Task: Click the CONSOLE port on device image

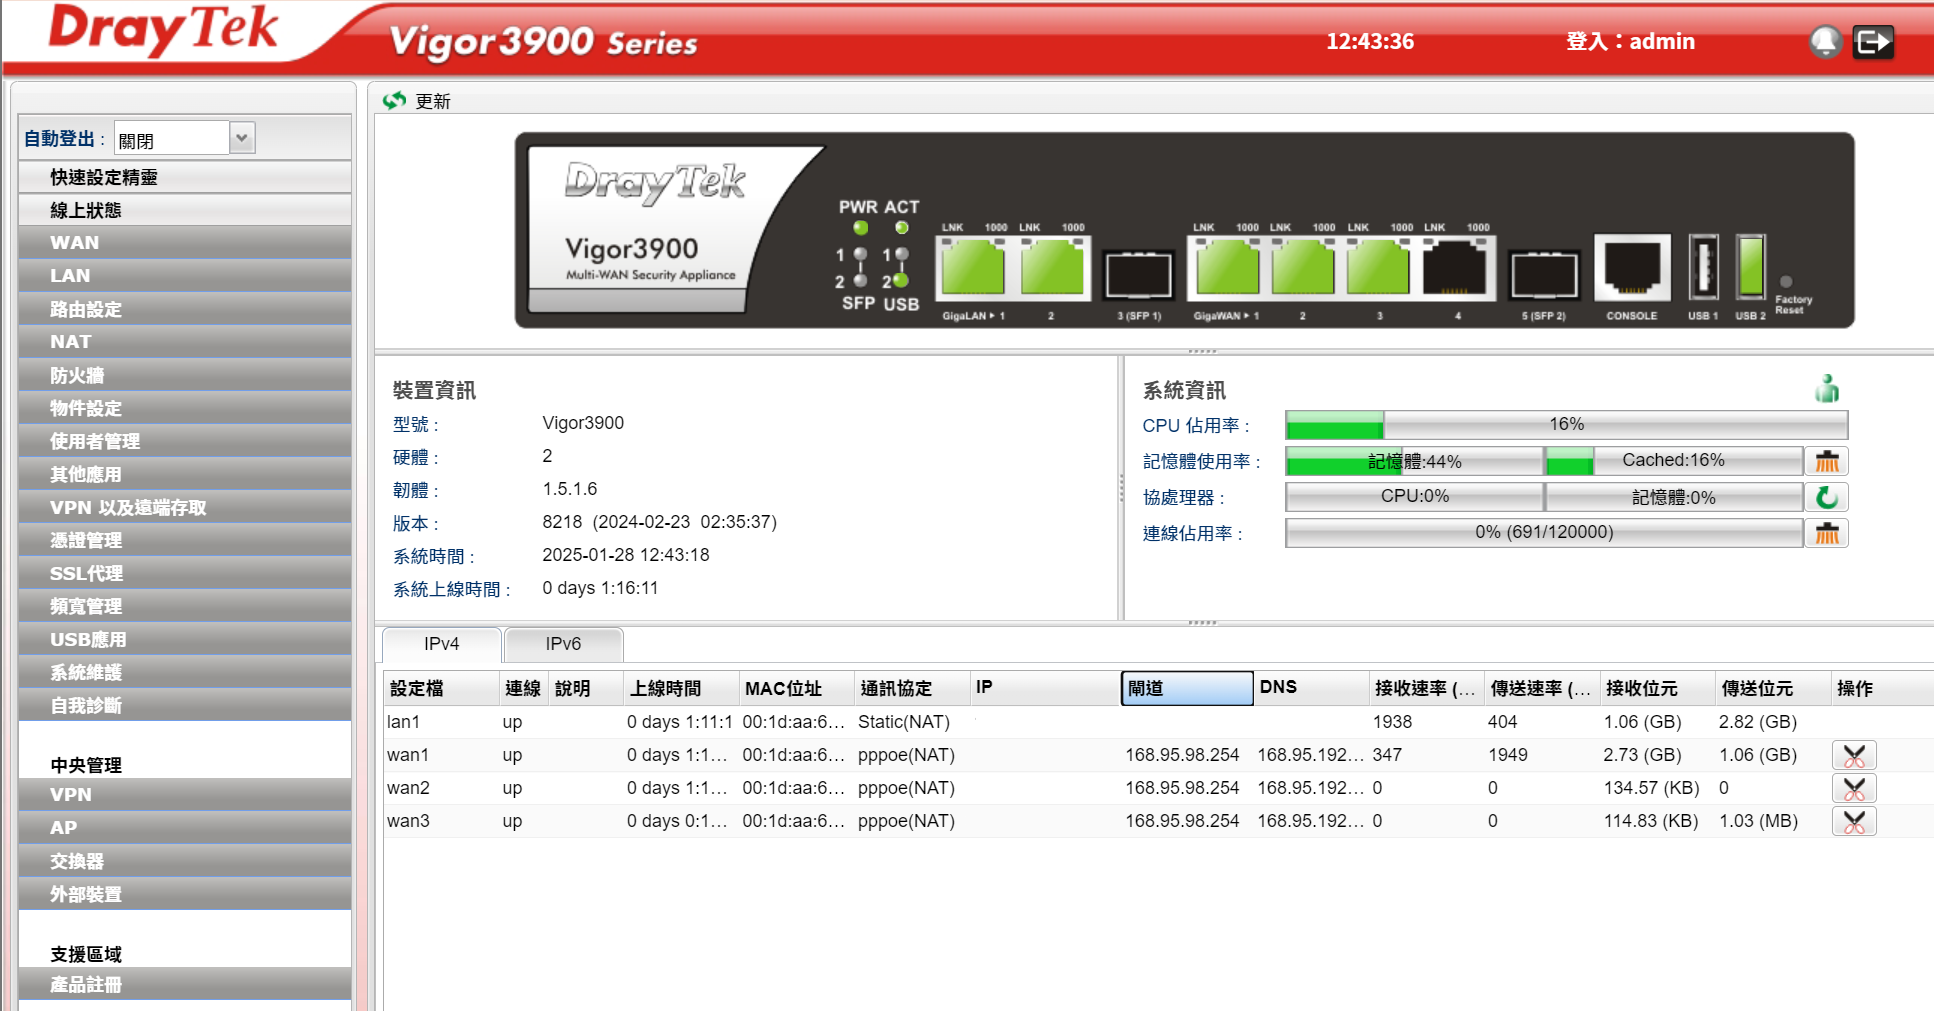Action: point(1632,267)
